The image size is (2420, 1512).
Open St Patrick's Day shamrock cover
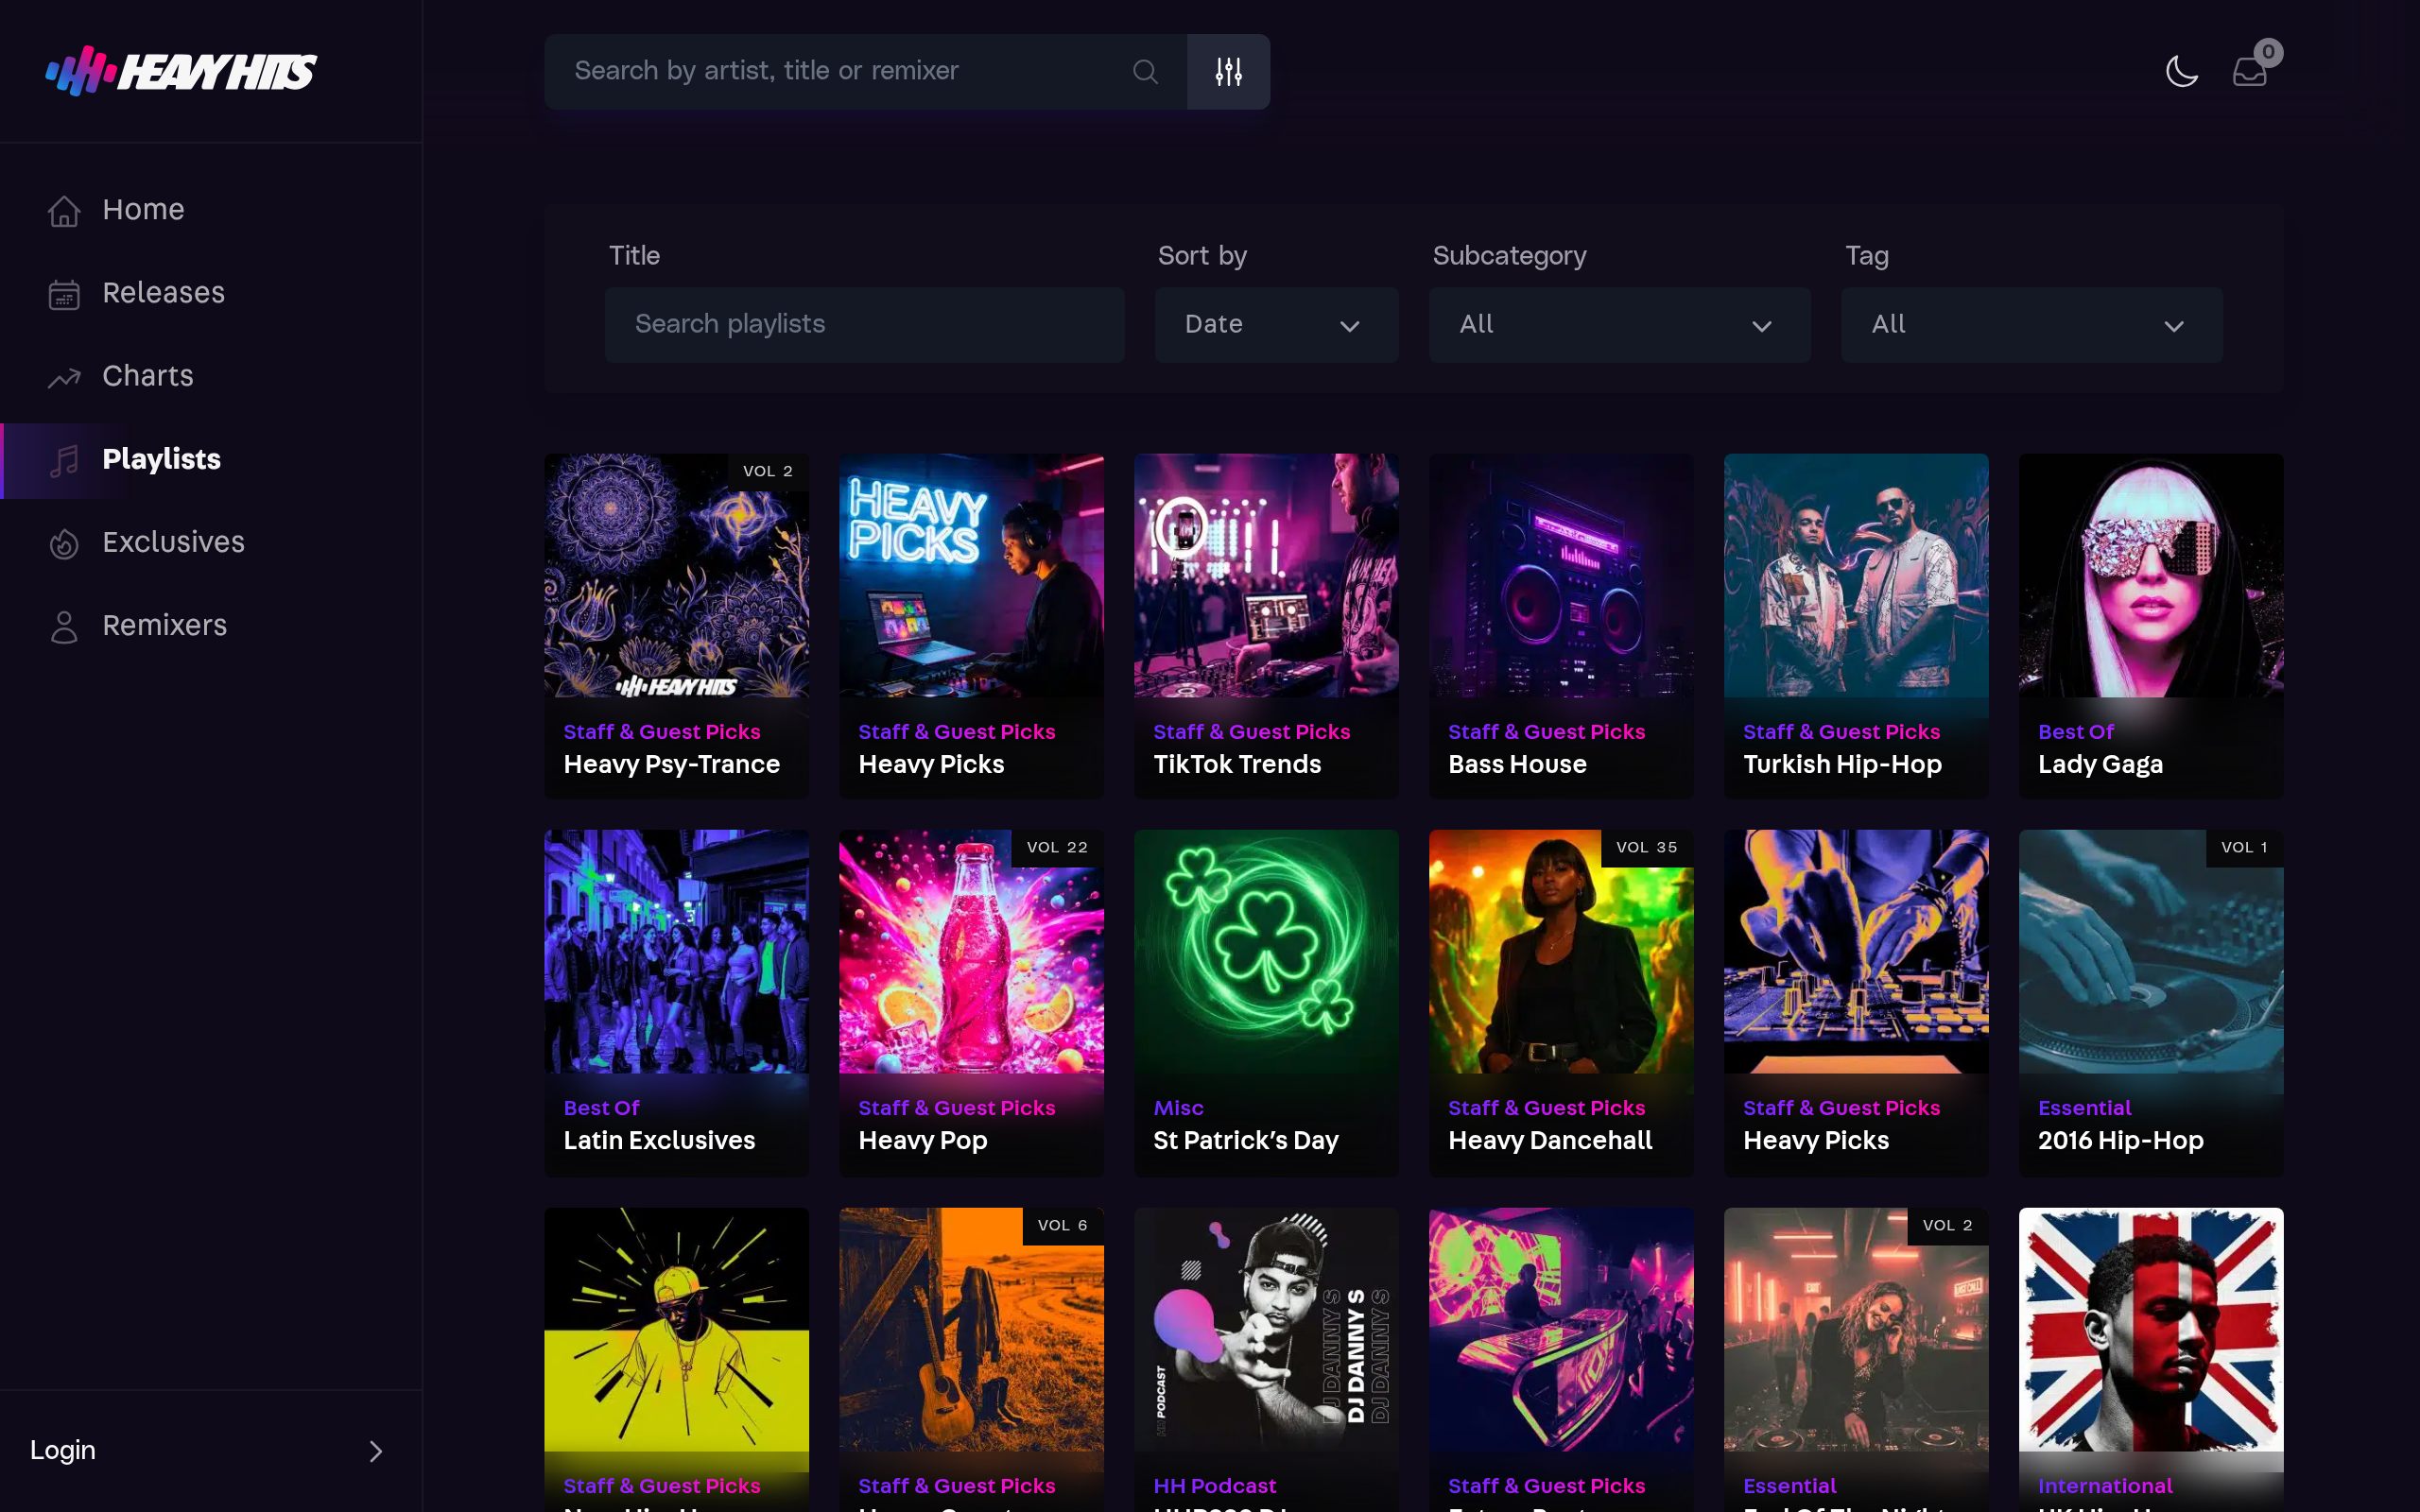(x=1266, y=952)
